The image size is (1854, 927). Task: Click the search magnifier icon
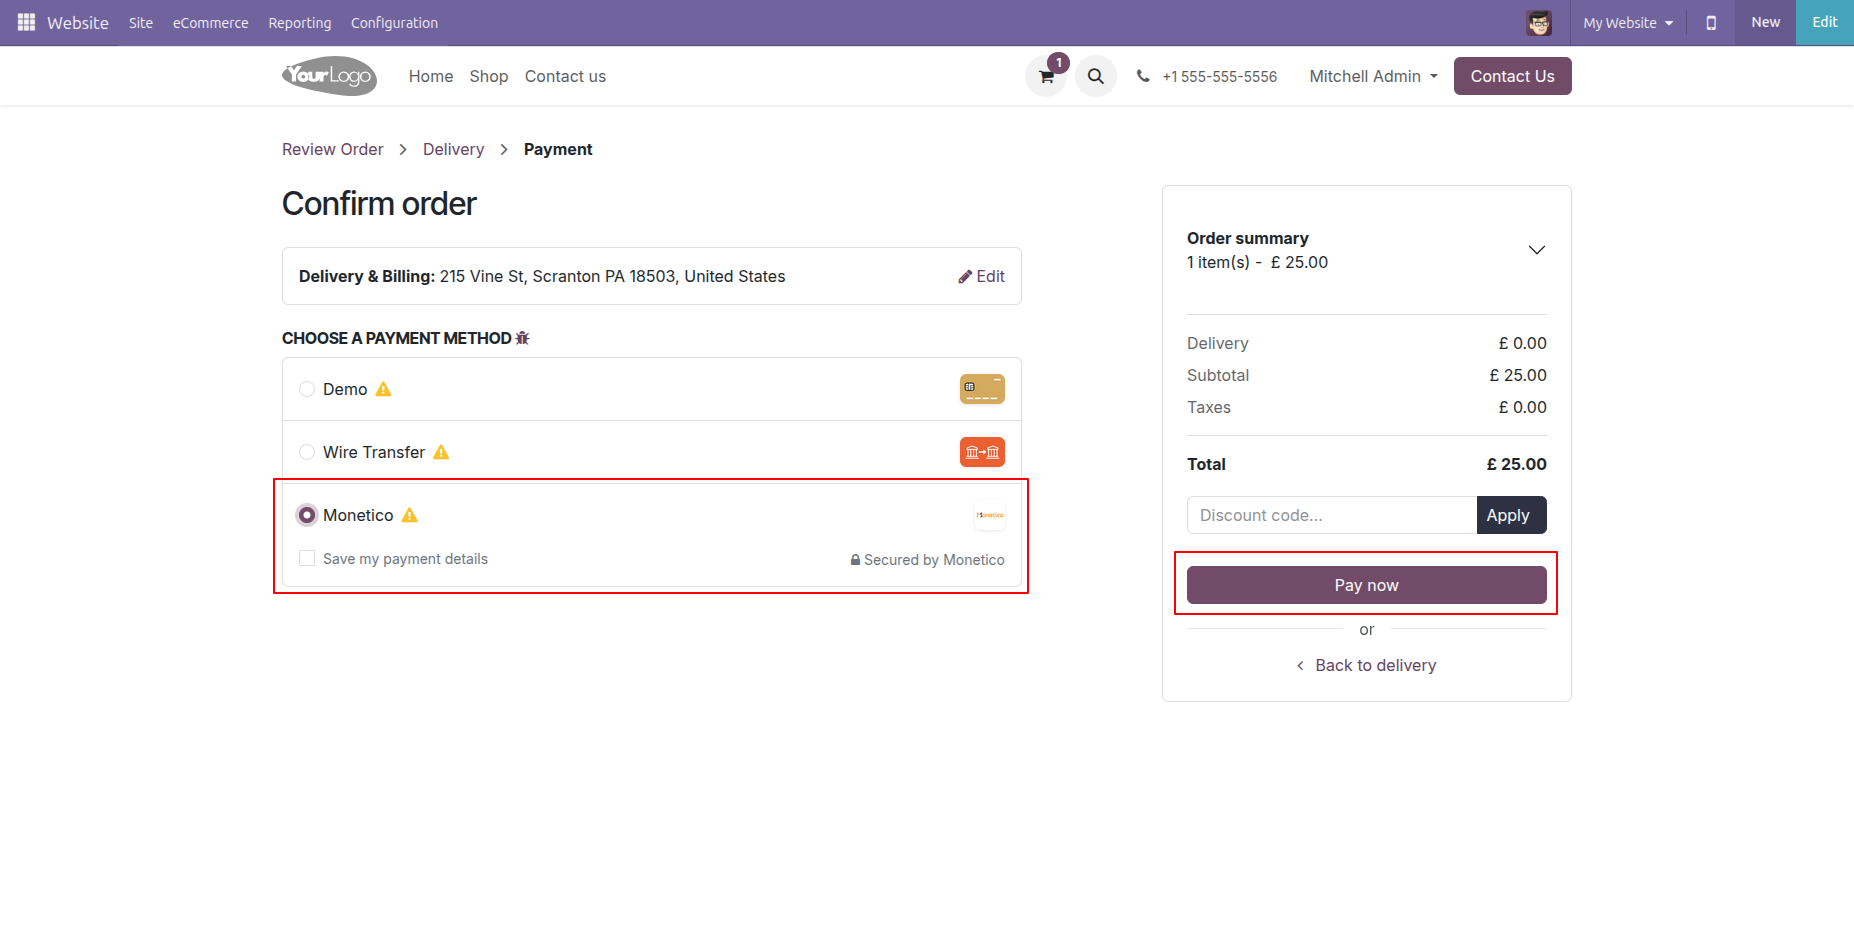coord(1096,76)
